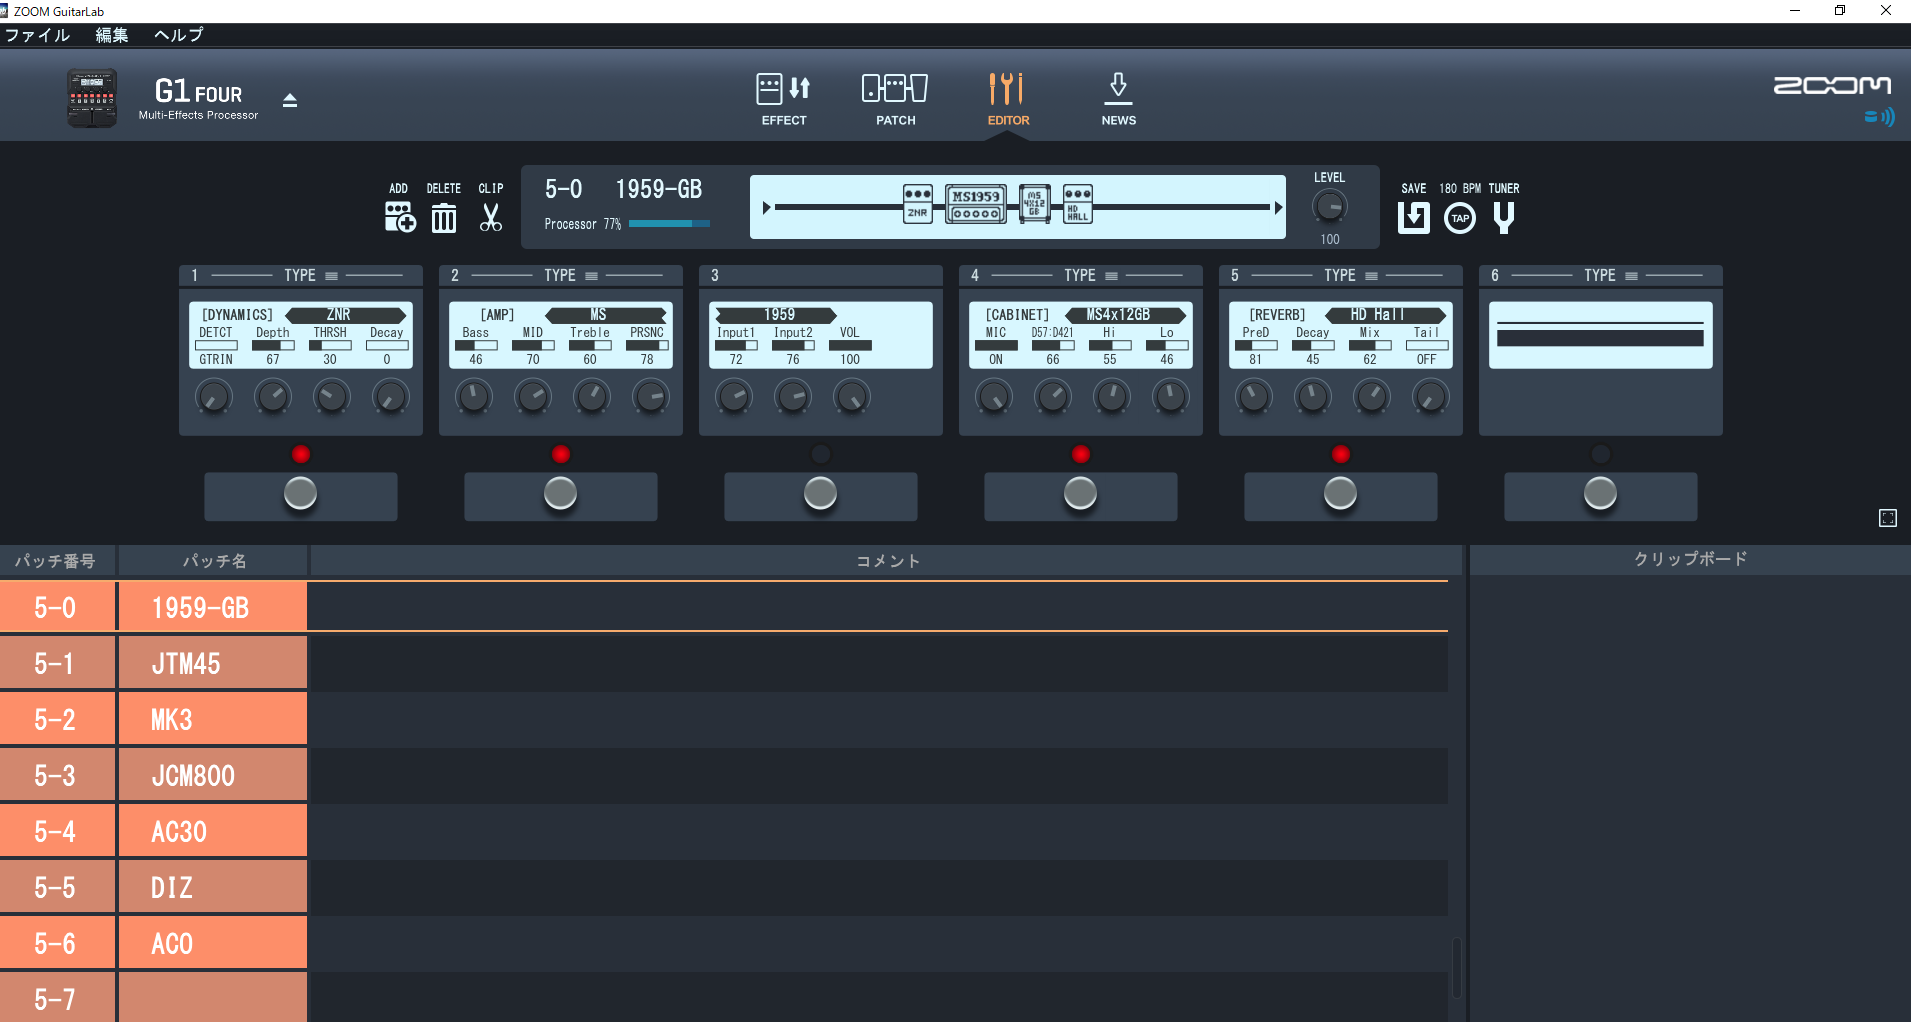Click the eject arrow next to G1 FOUR
Screen dimensions: 1911x1022
[290, 100]
